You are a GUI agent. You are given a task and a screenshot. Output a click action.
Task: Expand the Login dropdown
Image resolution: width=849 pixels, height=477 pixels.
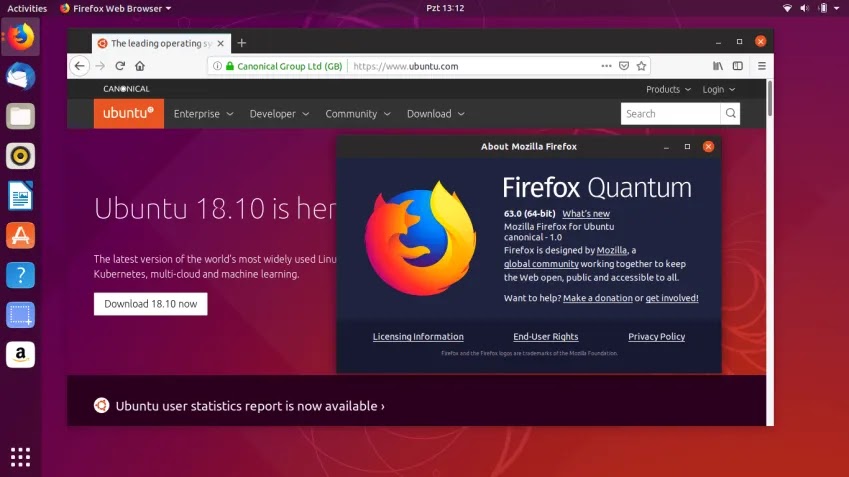coord(719,89)
